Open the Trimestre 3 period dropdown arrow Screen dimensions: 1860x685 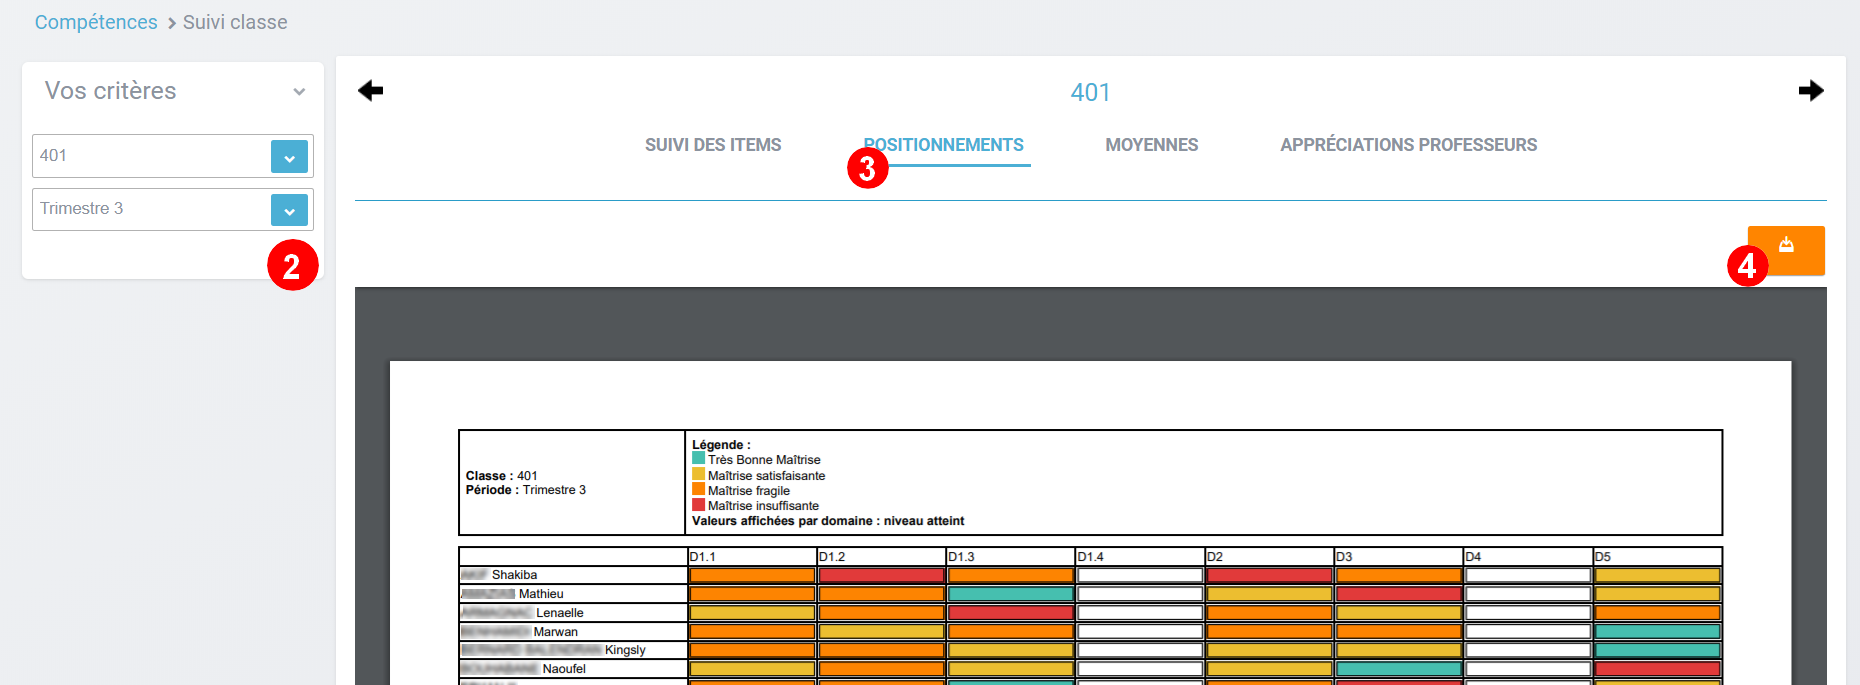click(x=289, y=210)
